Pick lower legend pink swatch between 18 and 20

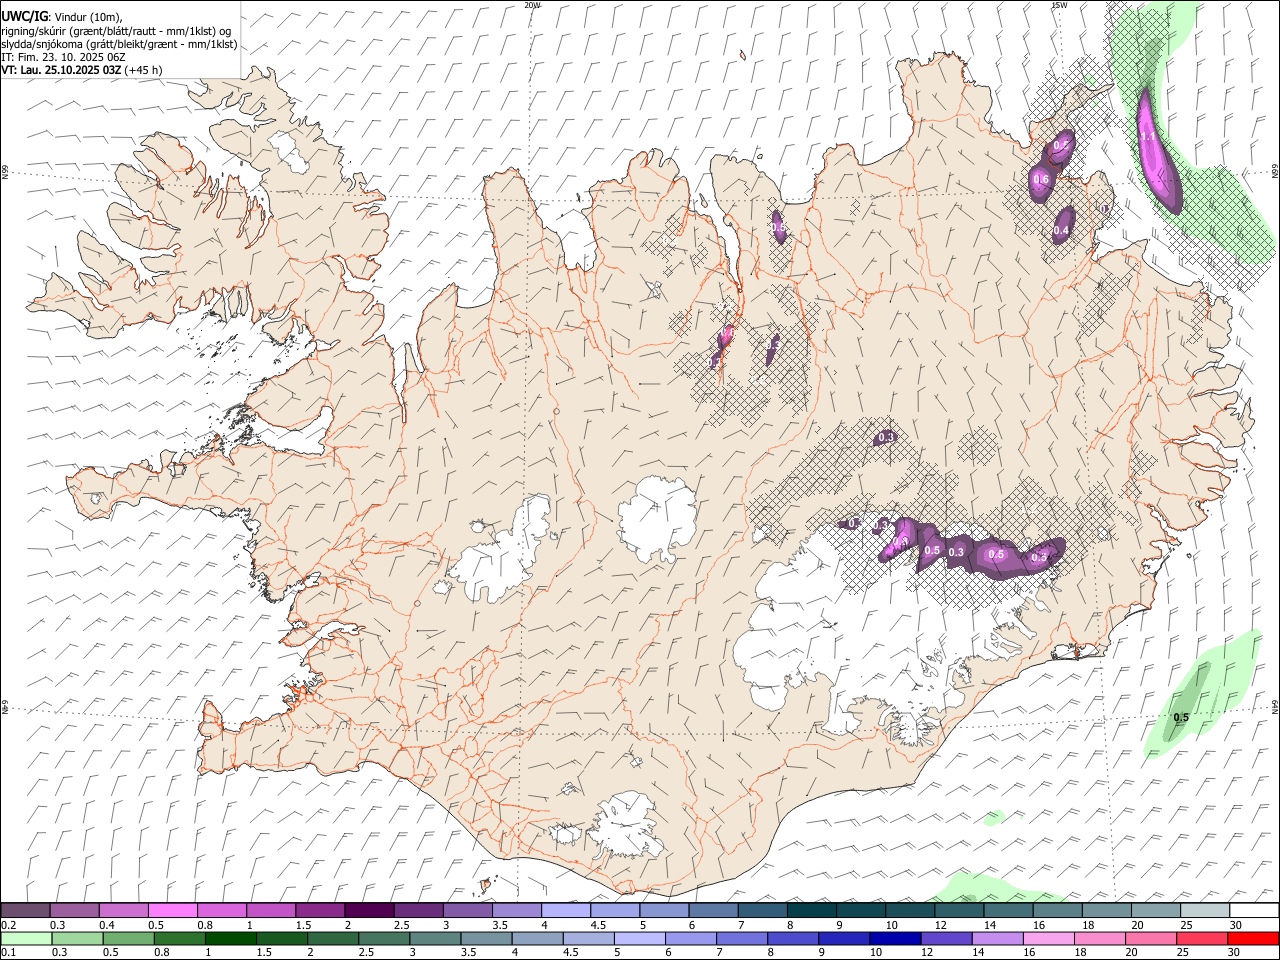pyautogui.click(x=1098, y=938)
